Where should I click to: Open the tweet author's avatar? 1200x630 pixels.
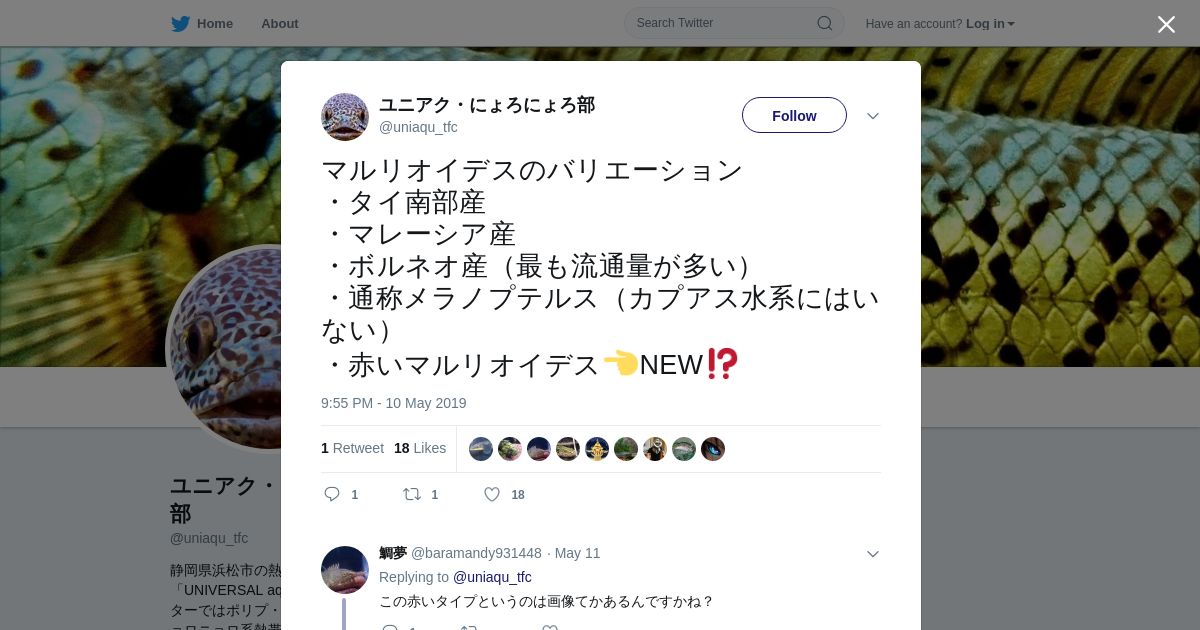(x=345, y=117)
